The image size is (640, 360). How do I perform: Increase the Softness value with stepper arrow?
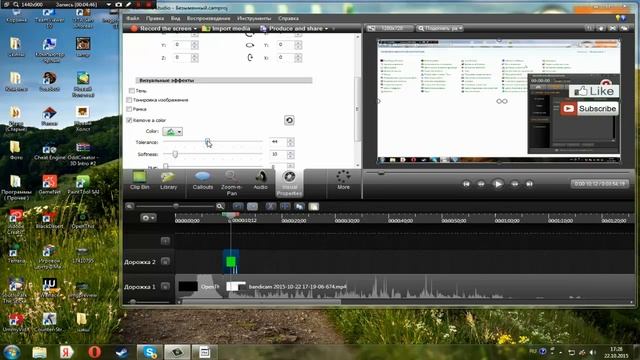(291, 152)
